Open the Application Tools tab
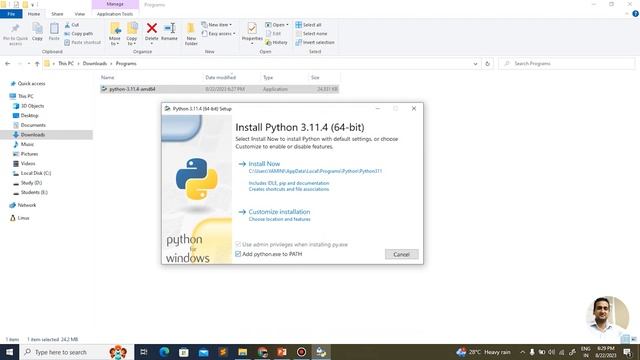Screen dimensions: 640x360 (x=115, y=14)
